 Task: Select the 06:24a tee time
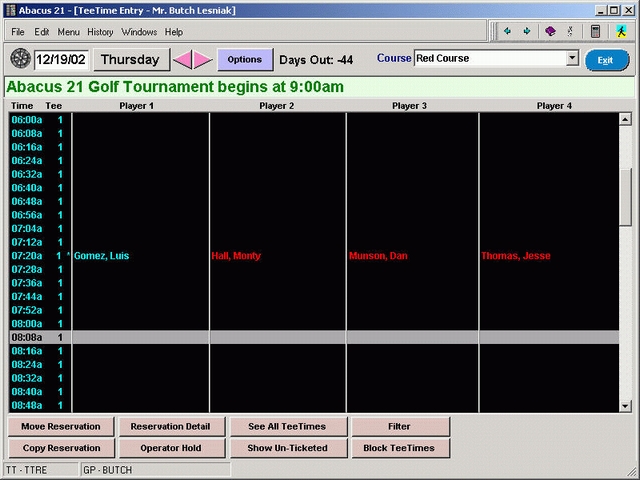click(27, 161)
